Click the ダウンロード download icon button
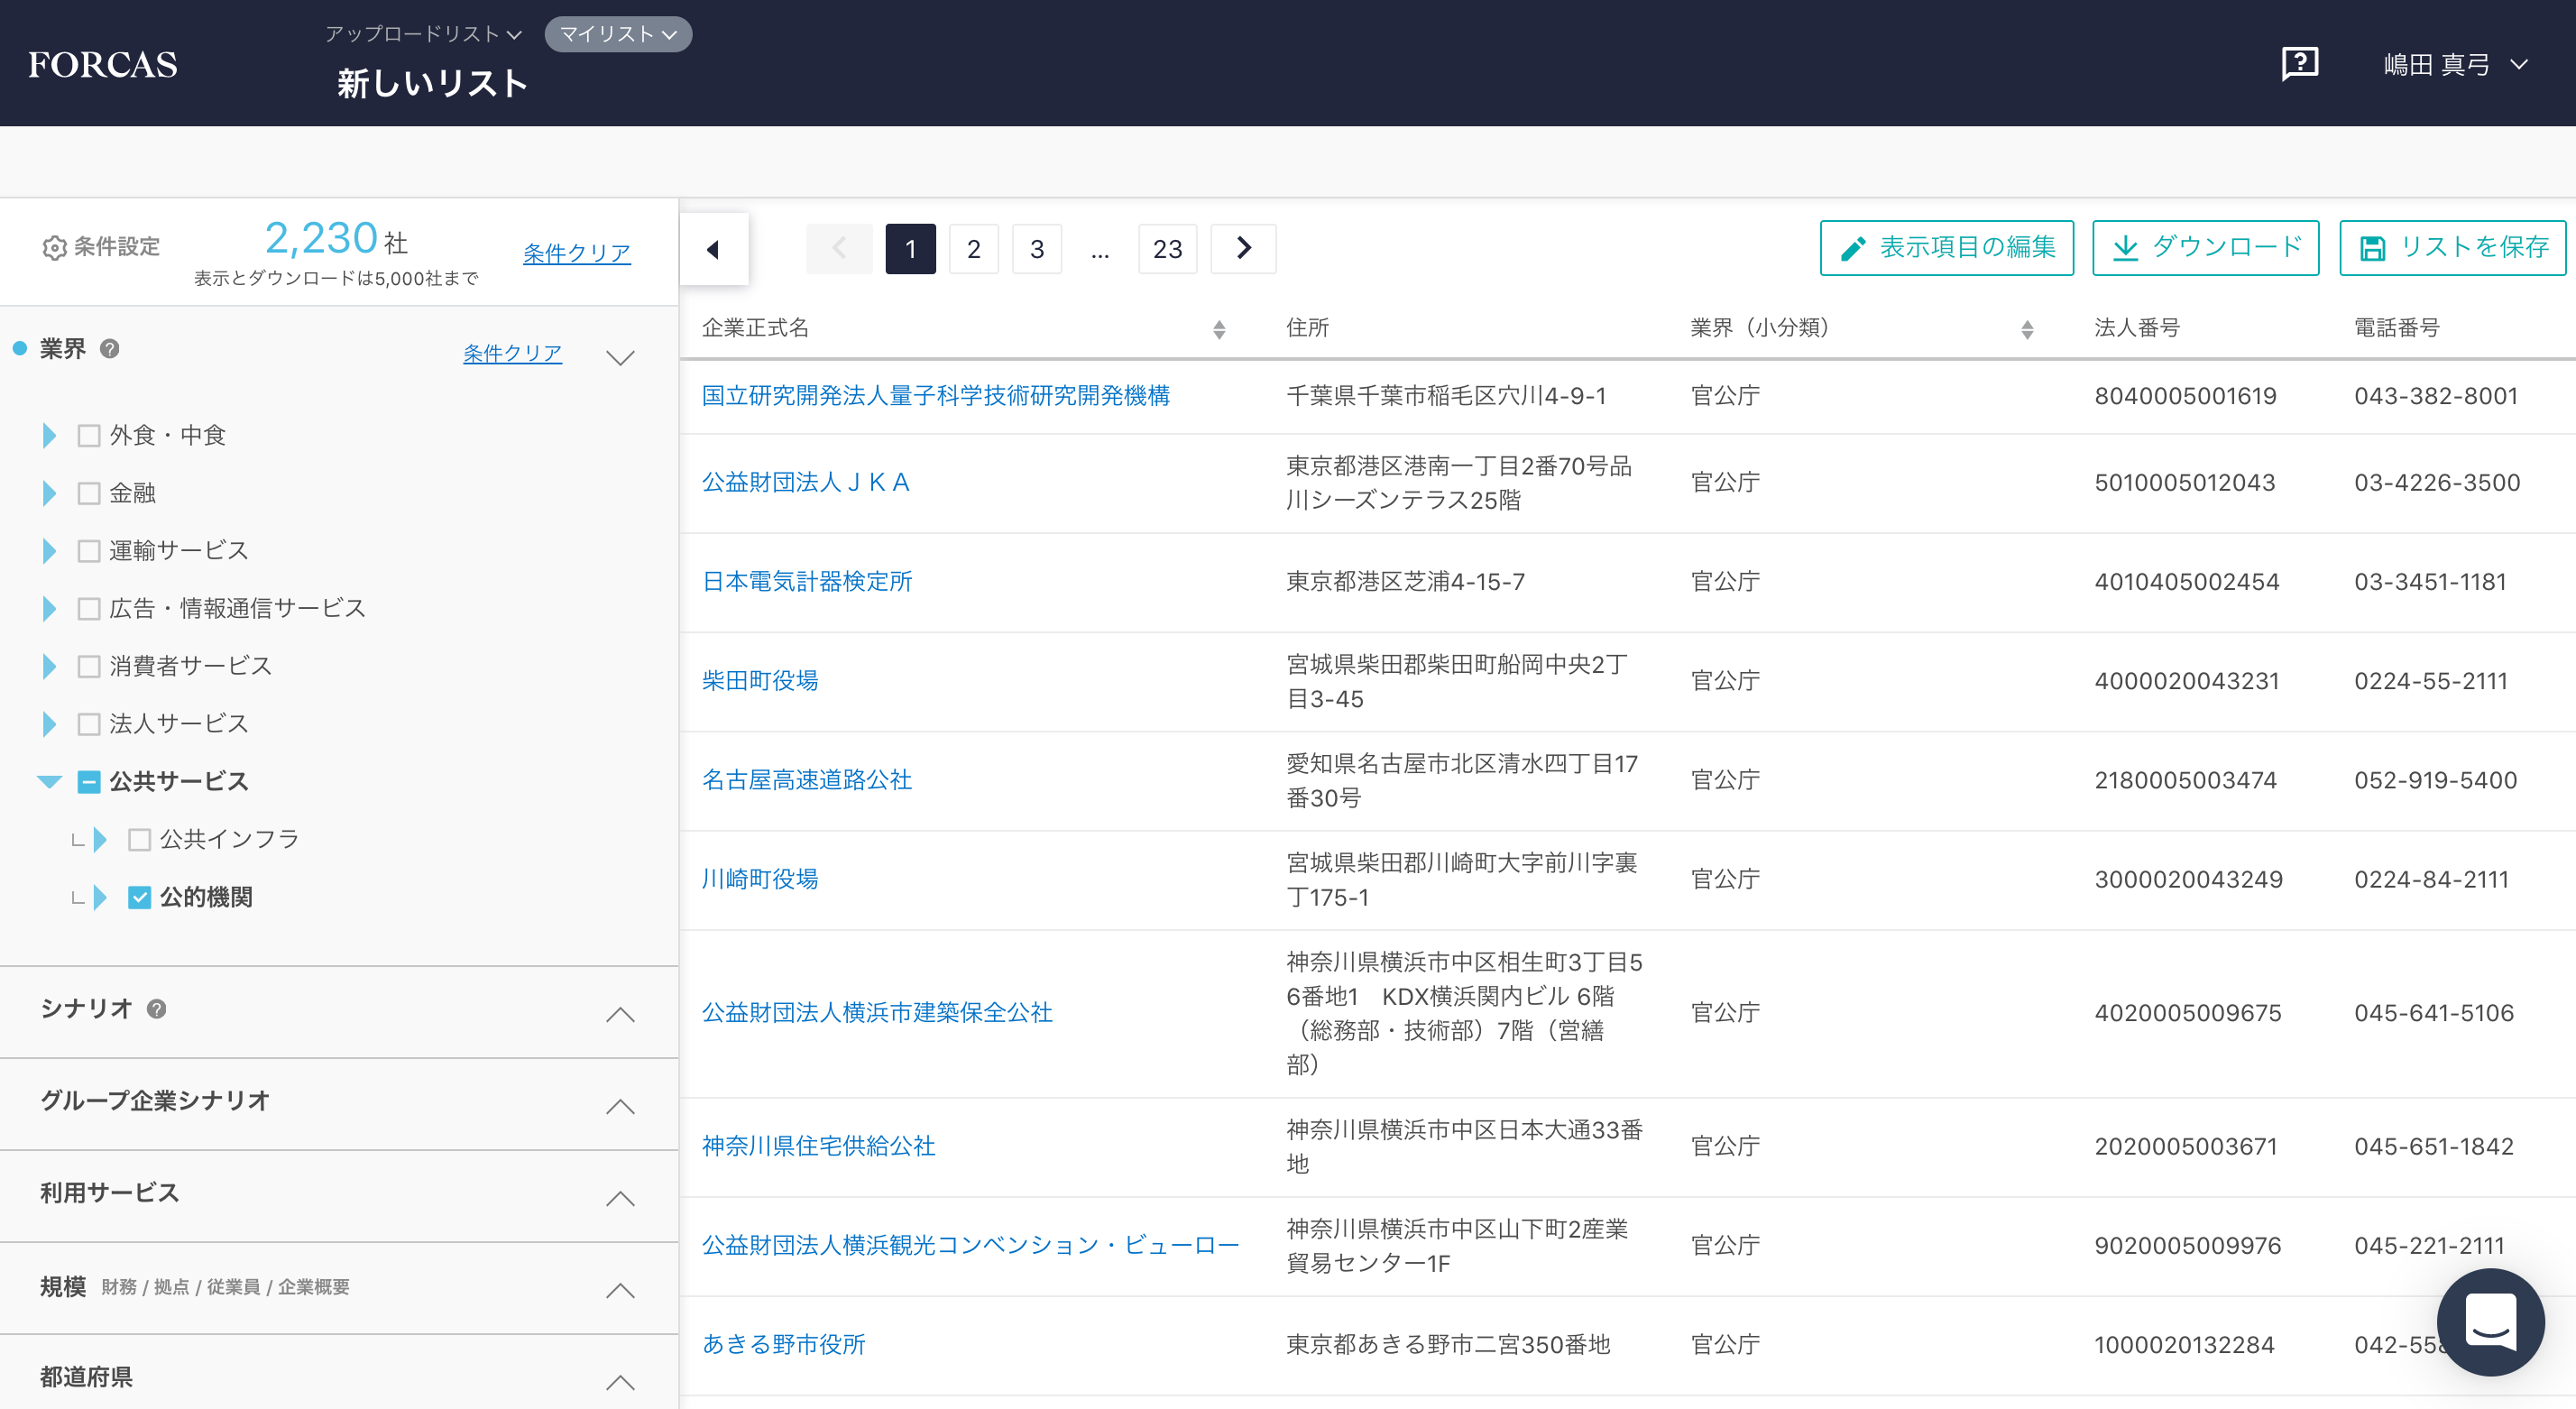The image size is (2576, 1409). (x=2204, y=247)
